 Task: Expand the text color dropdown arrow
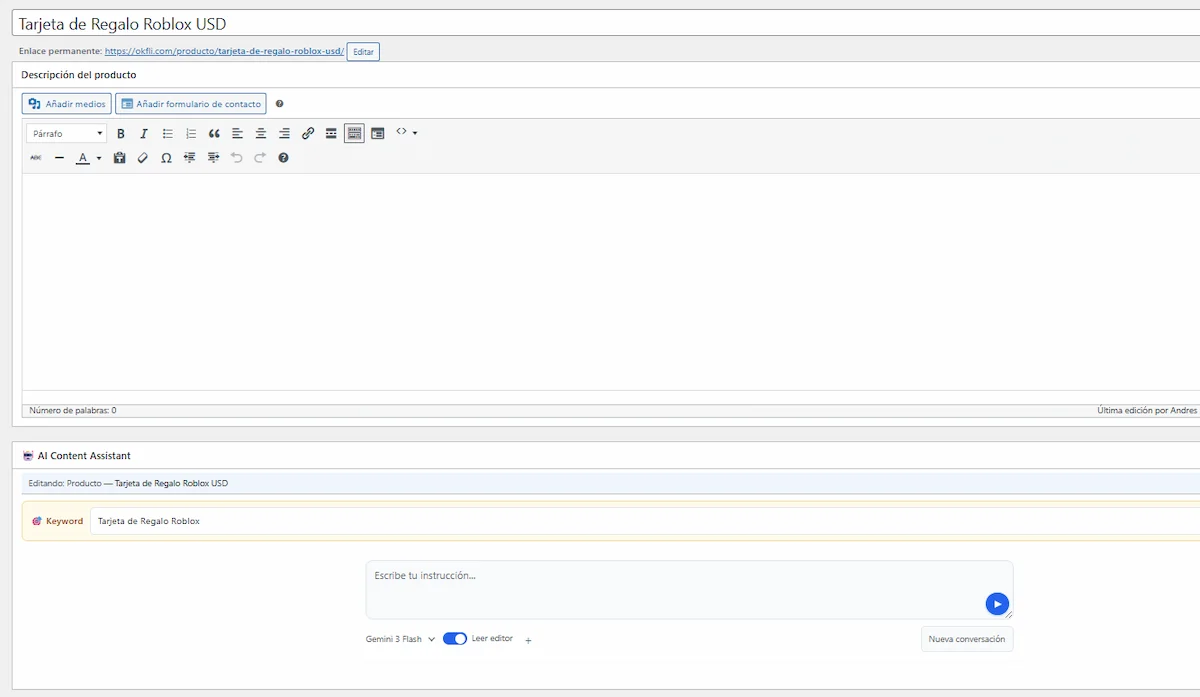tap(99, 158)
